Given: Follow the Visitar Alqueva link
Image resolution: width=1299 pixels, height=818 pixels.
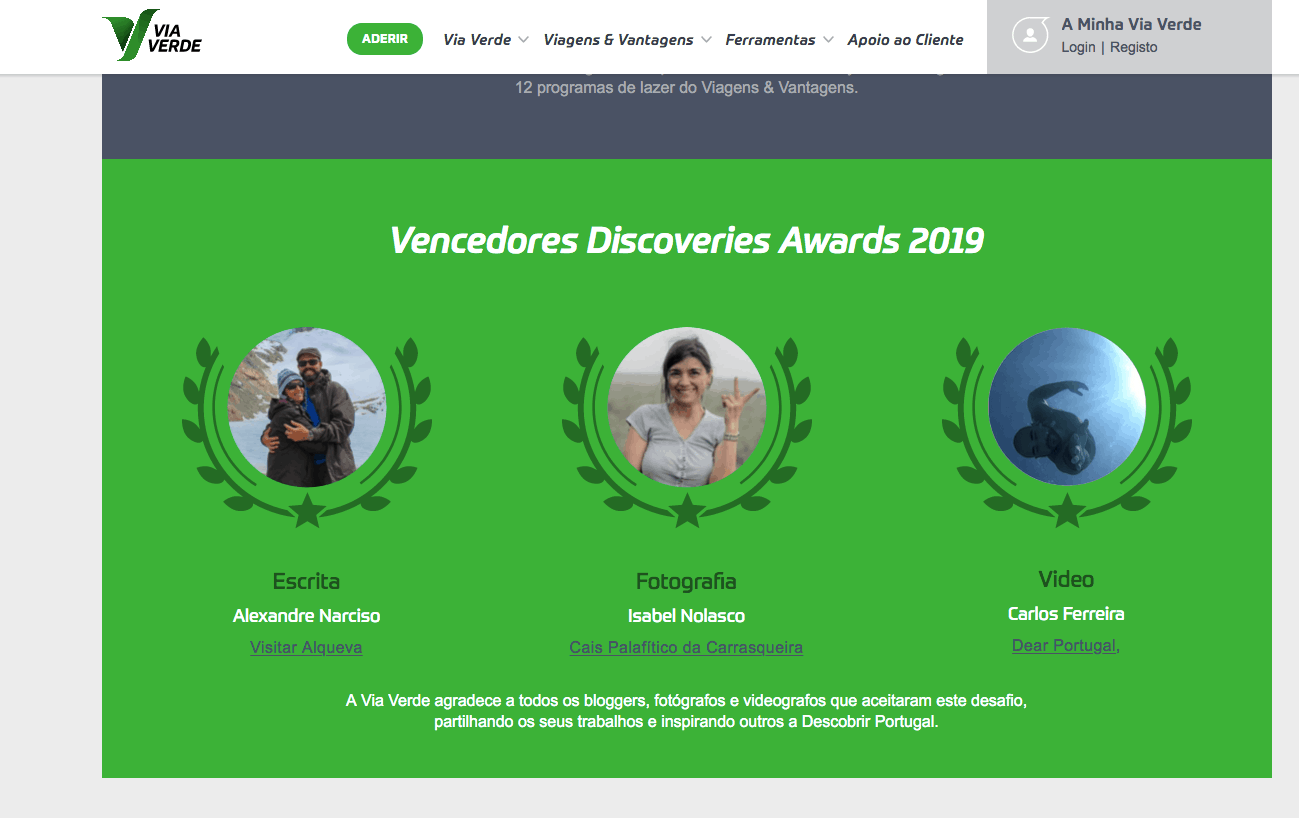Looking at the screenshot, I should [306, 647].
